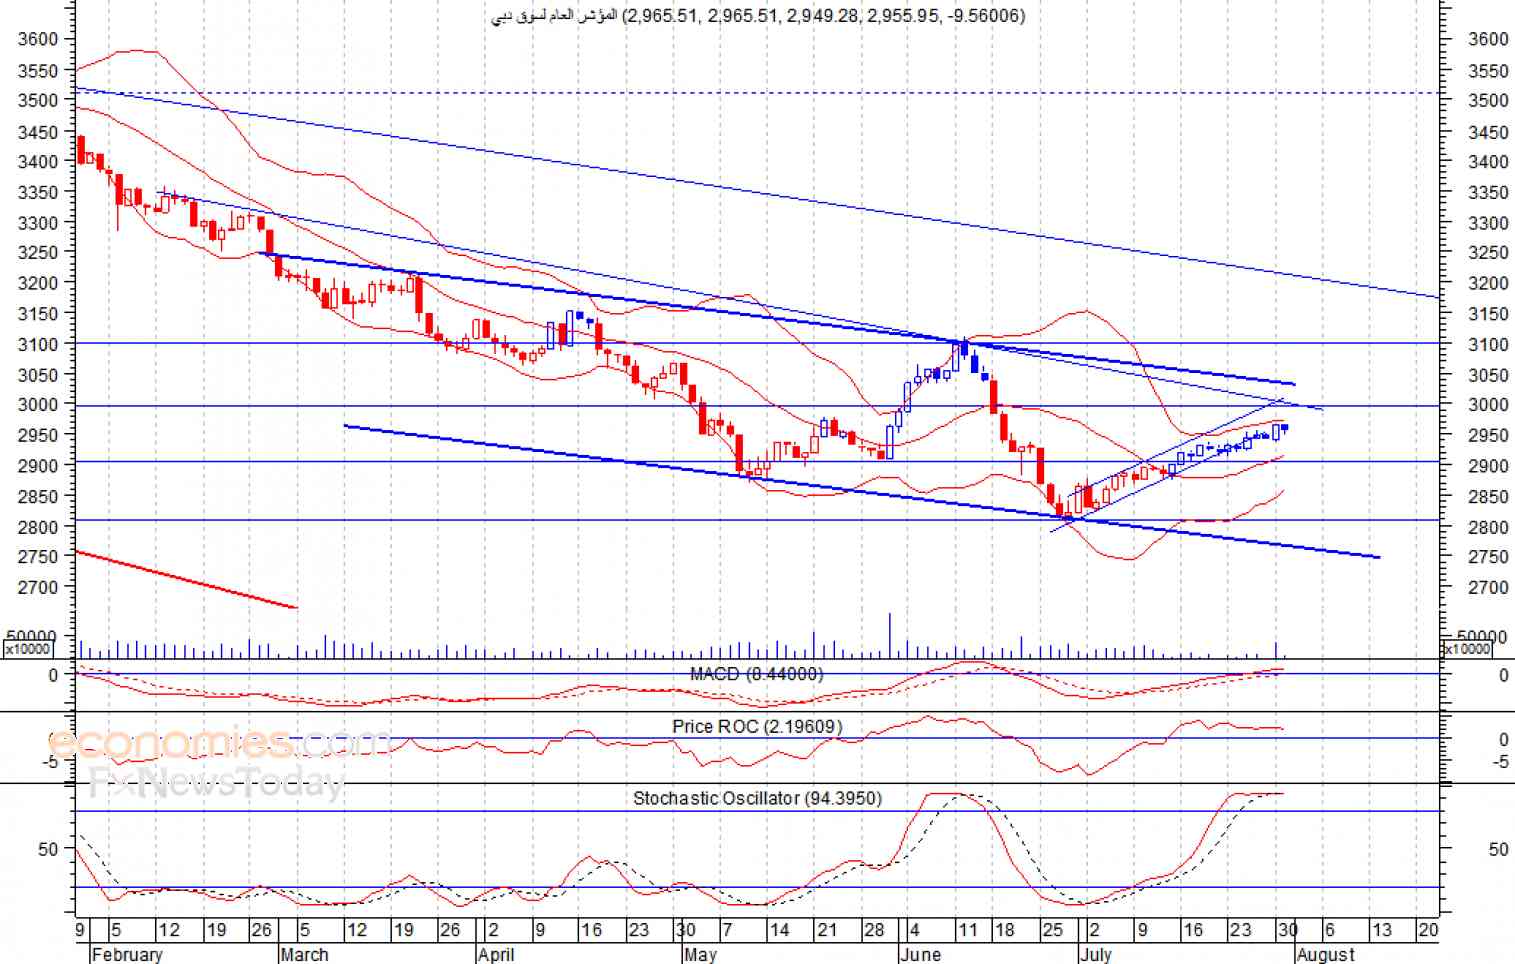The image size is (1515, 964).
Task: Click the date label 20 in August
Action: pos(1428,930)
